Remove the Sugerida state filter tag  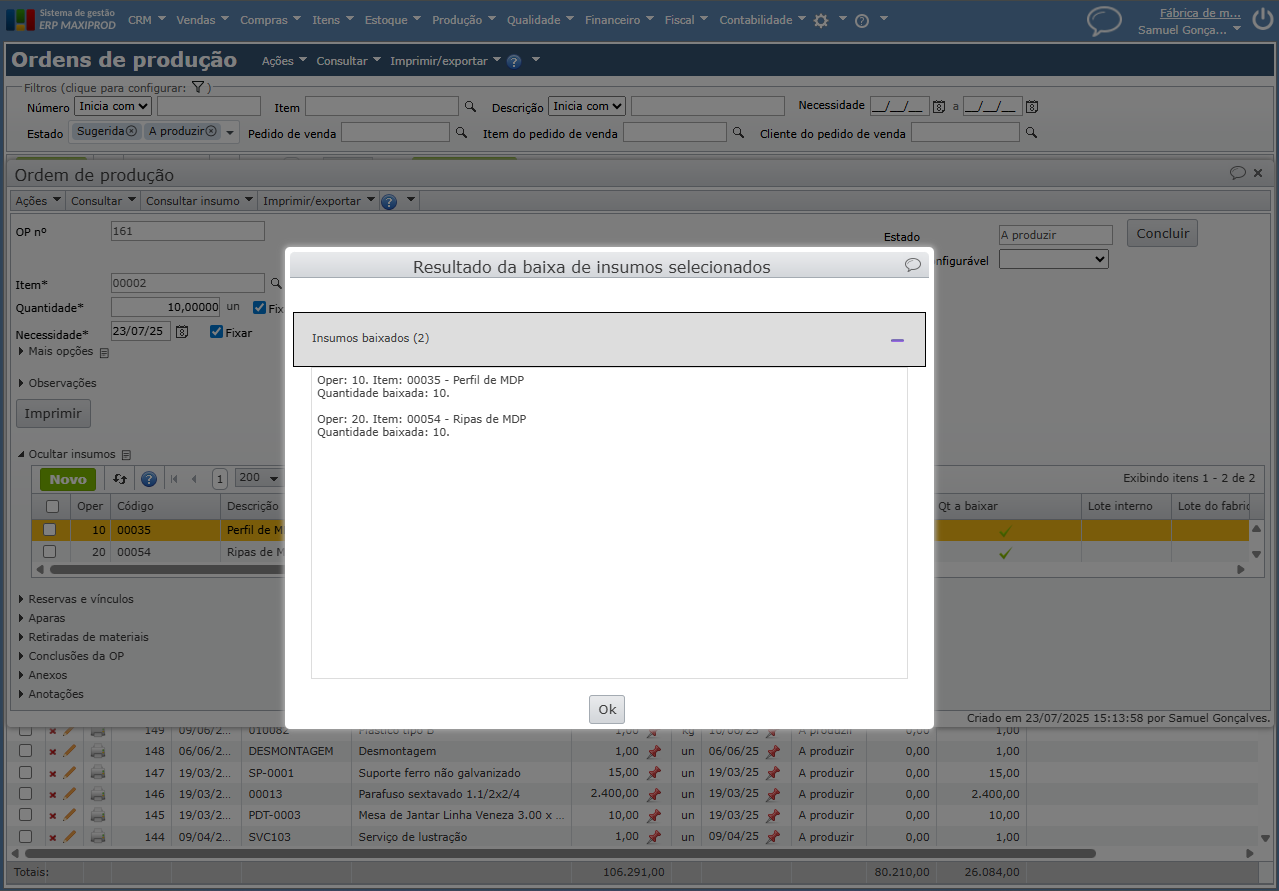(131, 131)
